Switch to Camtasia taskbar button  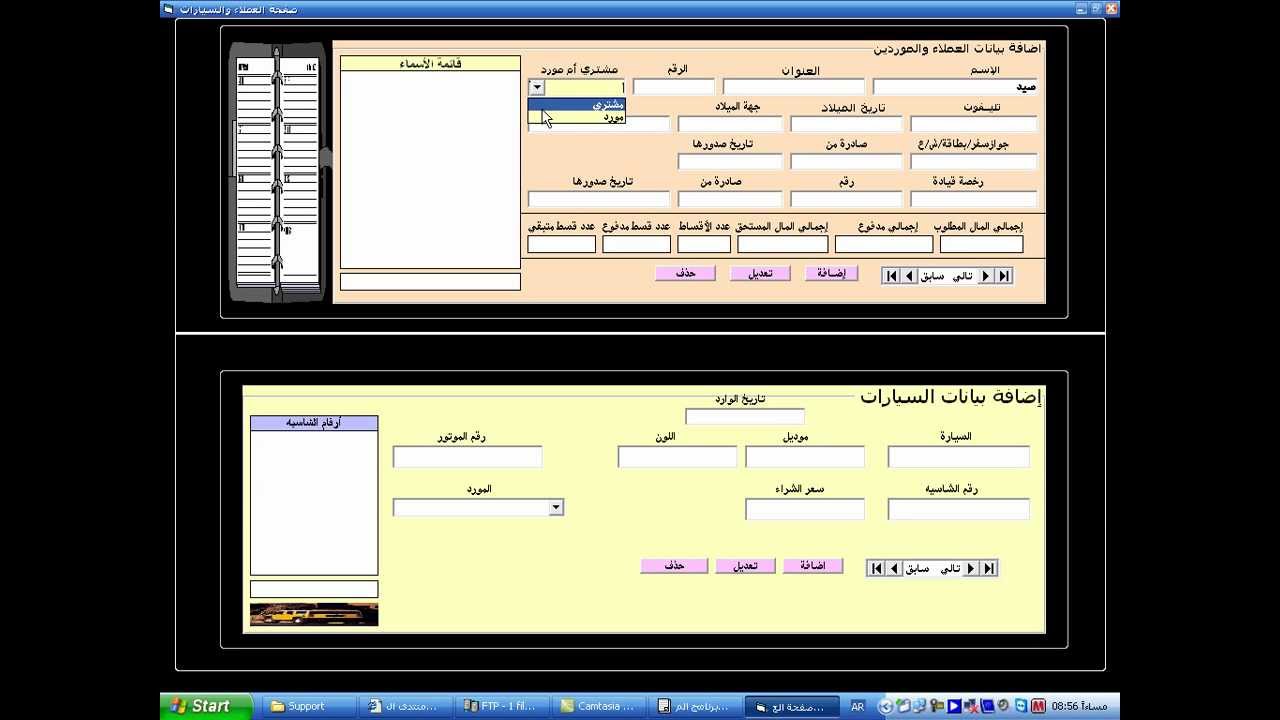click(x=600, y=706)
